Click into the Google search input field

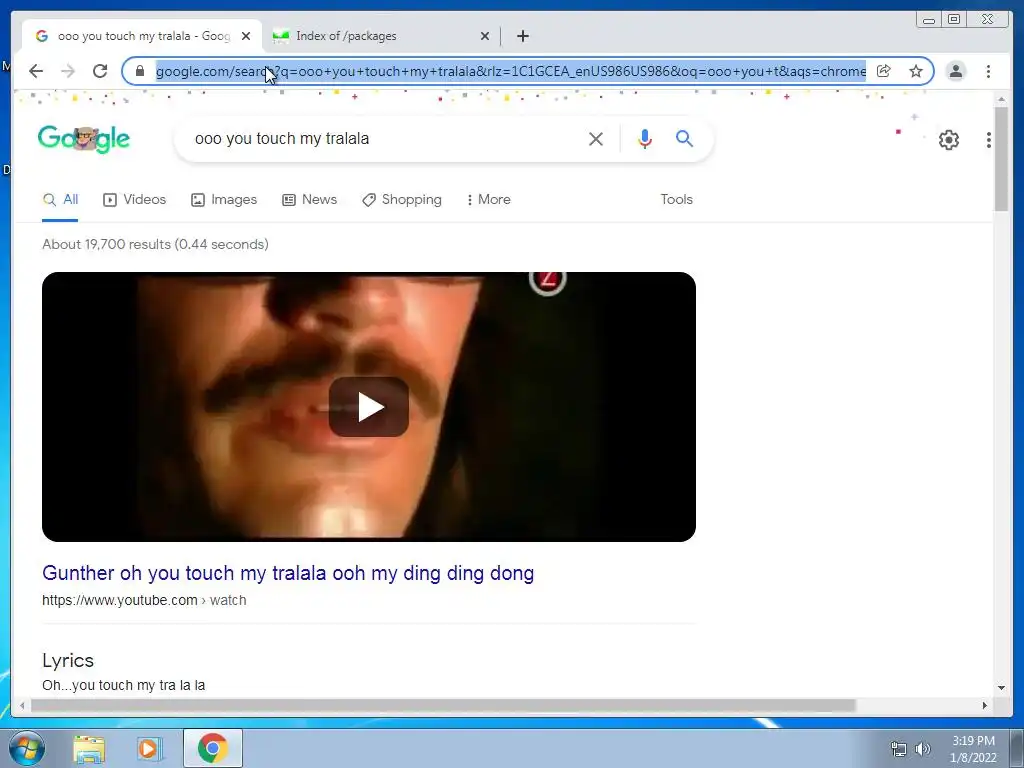[x=385, y=139]
